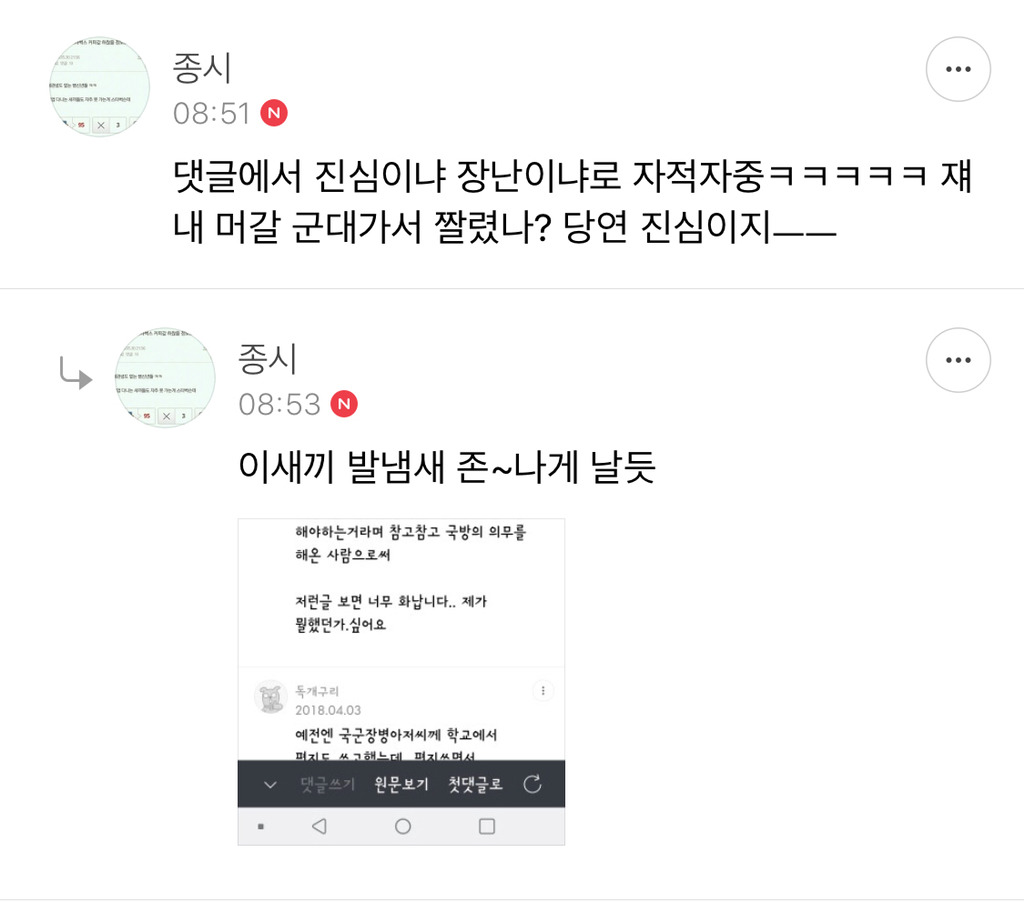This screenshot has width=1024, height=902.
Task: Click the reply indent arrow icon
Action: pos(76,373)
